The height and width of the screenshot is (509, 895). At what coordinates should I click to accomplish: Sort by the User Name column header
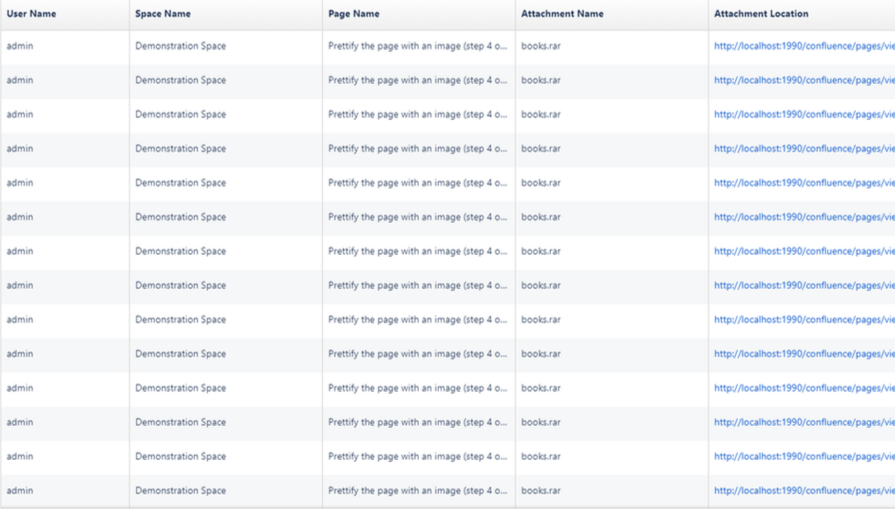[x=31, y=14]
